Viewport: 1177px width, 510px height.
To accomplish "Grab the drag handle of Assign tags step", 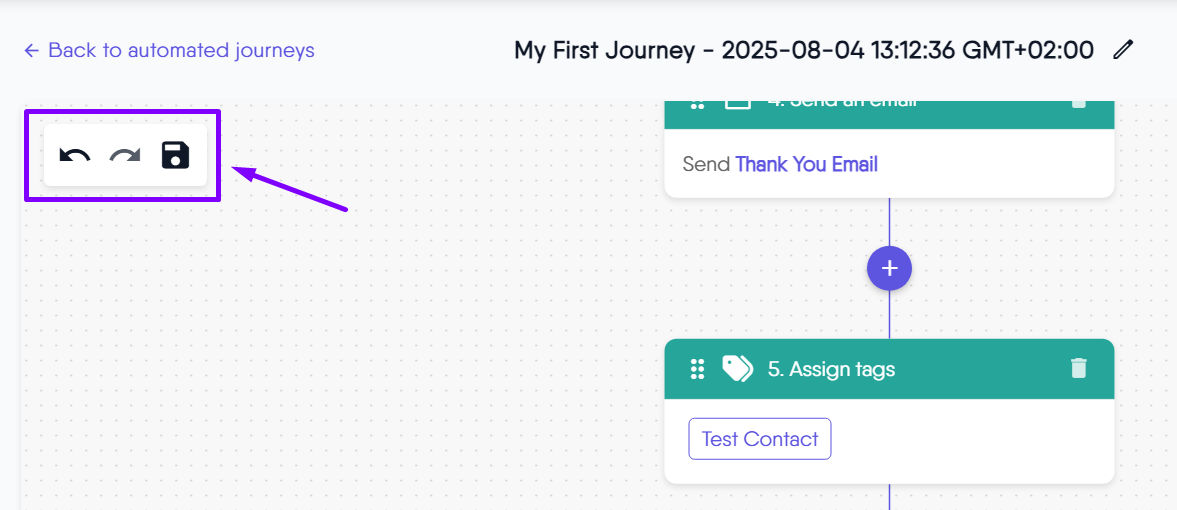I will (x=698, y=369).
